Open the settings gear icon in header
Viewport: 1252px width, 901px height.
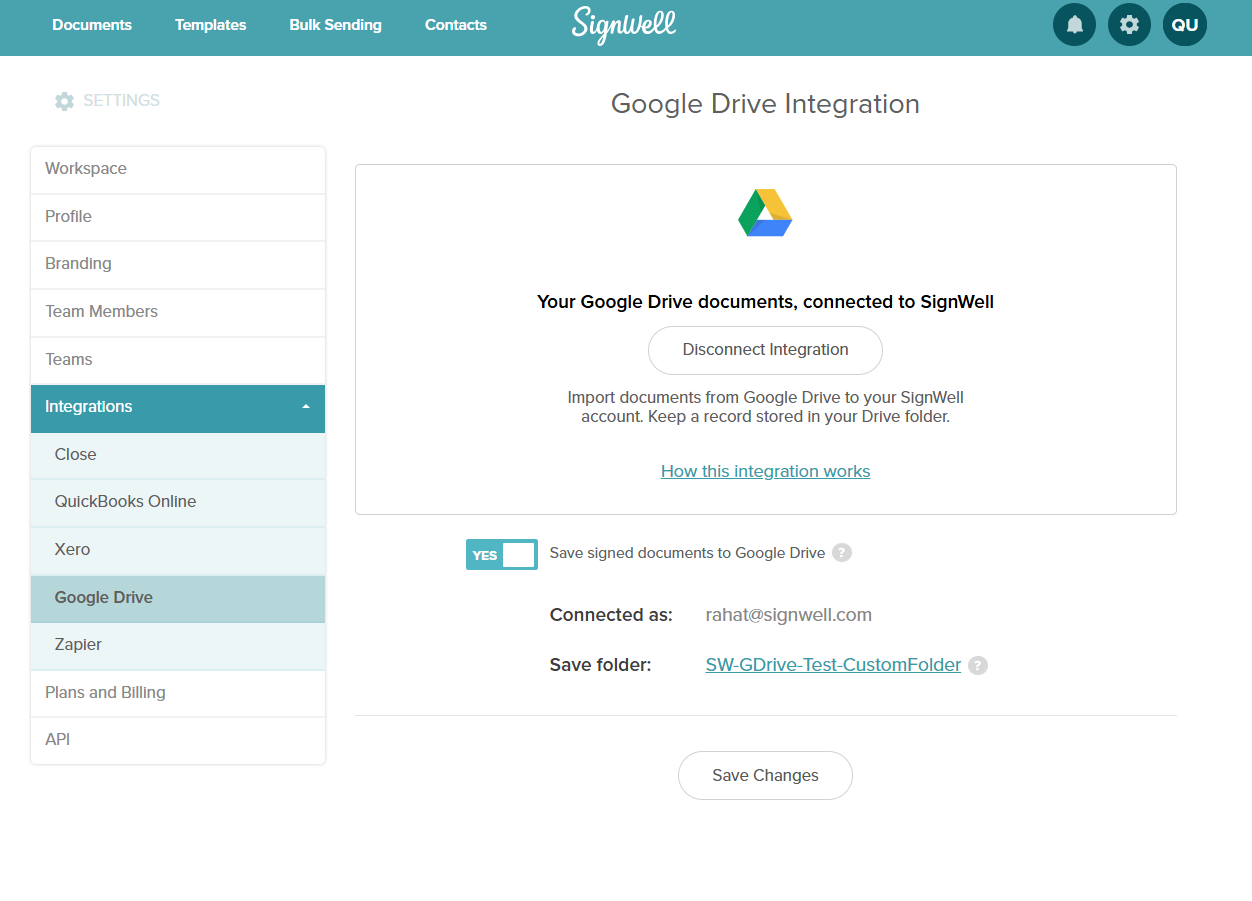[1129, 25]
